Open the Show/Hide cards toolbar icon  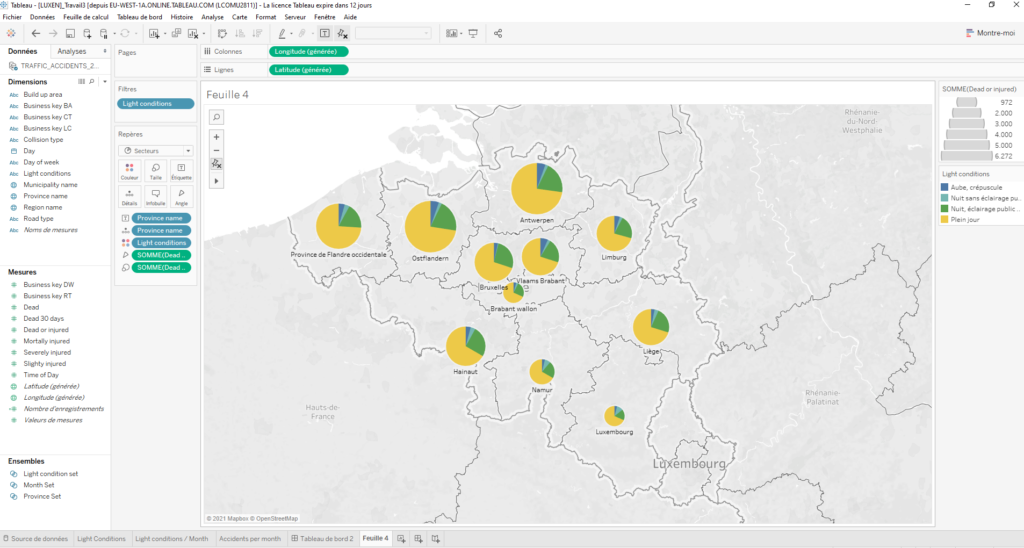(x=451, y=33)
